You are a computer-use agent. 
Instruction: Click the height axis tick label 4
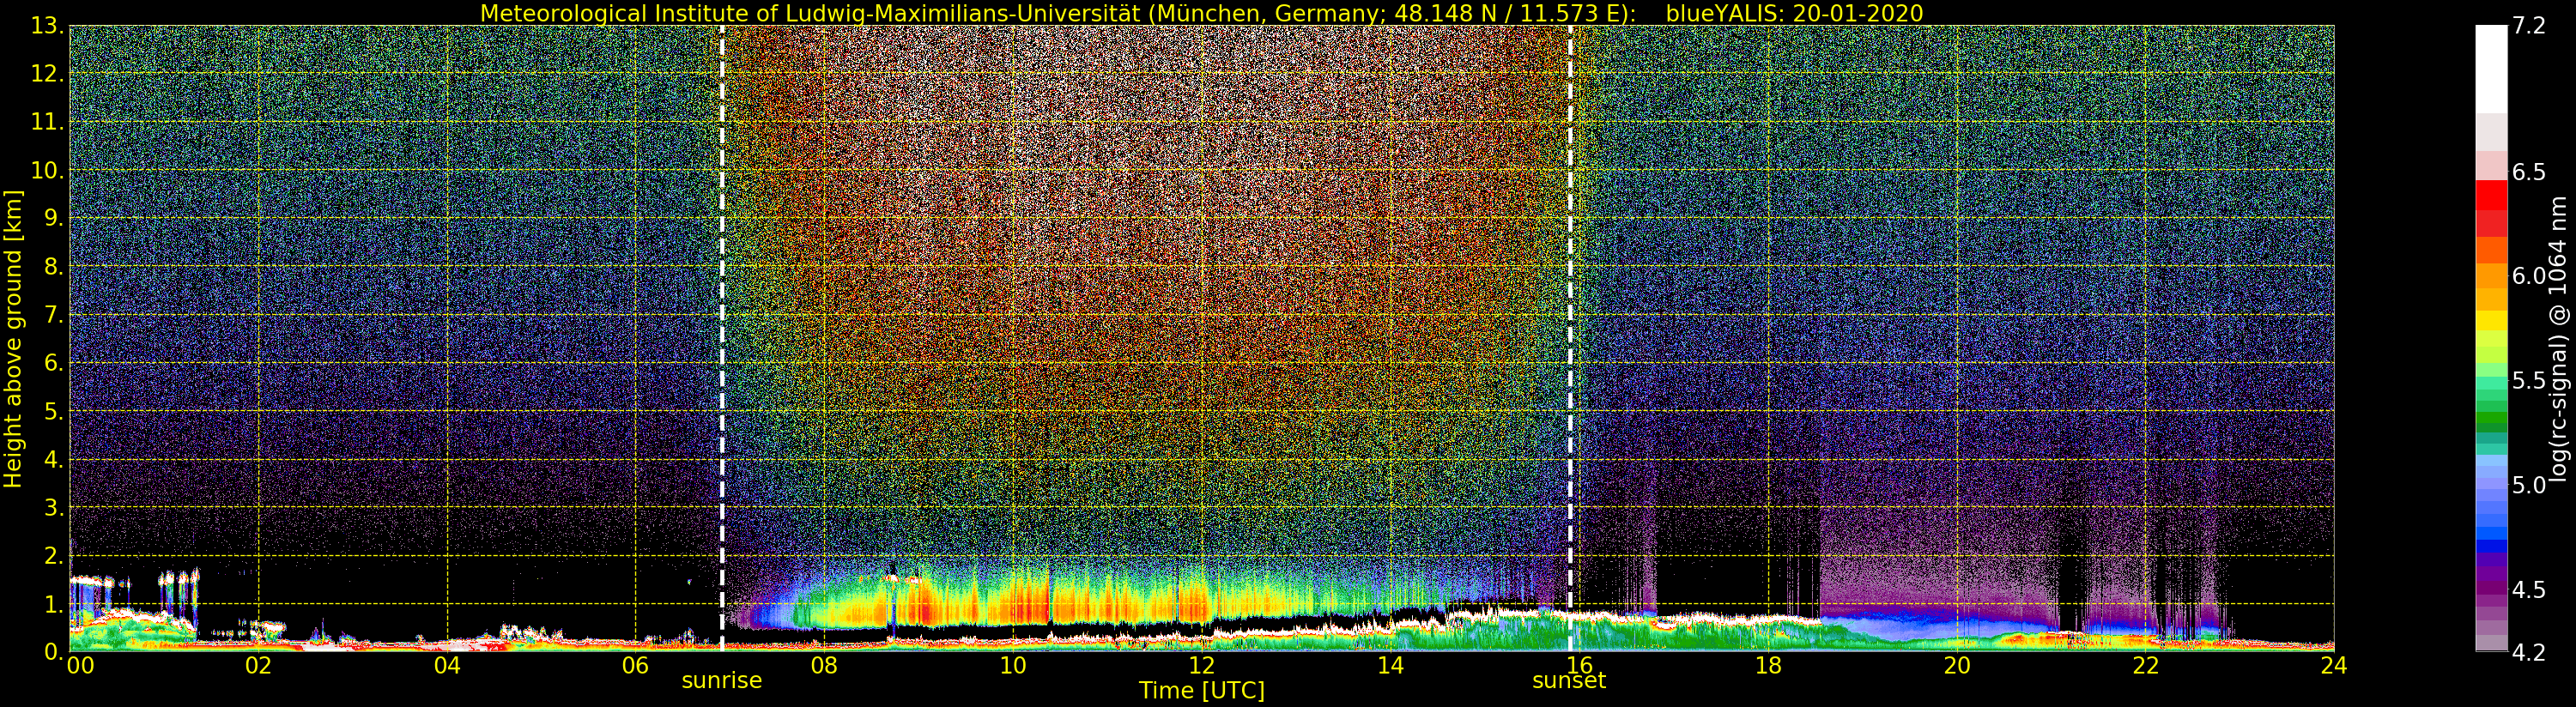click(x=54, y=459)
